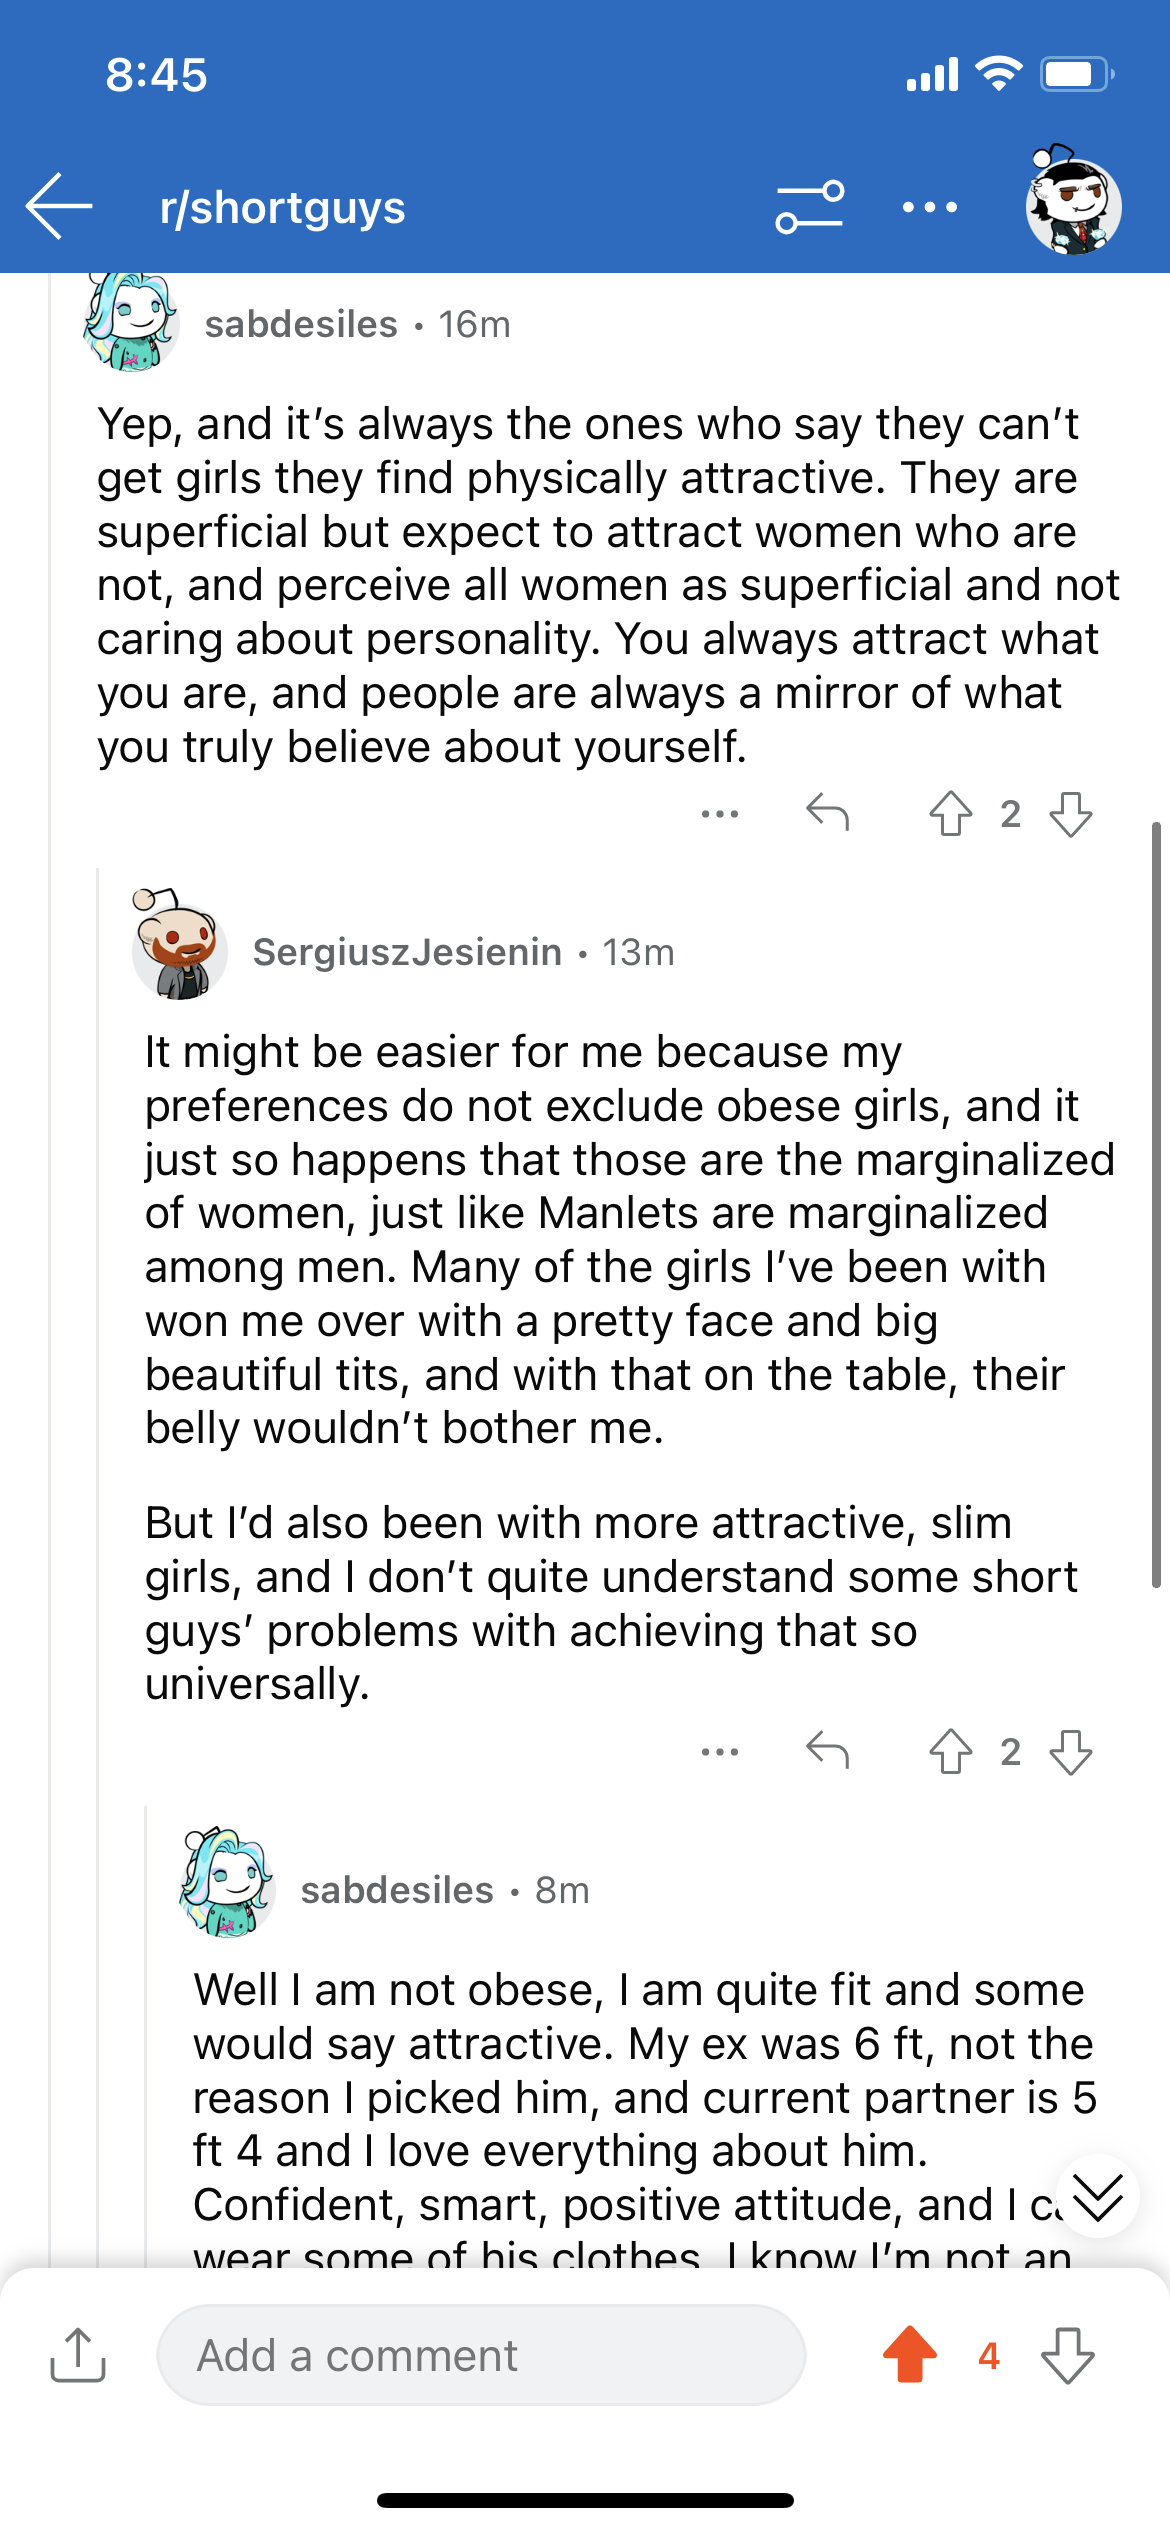Image resolution: width=1170 pixels, height=2532 pixels.
Task: Downvote the post in the bottom bar
Action: click(1068, 2355)
